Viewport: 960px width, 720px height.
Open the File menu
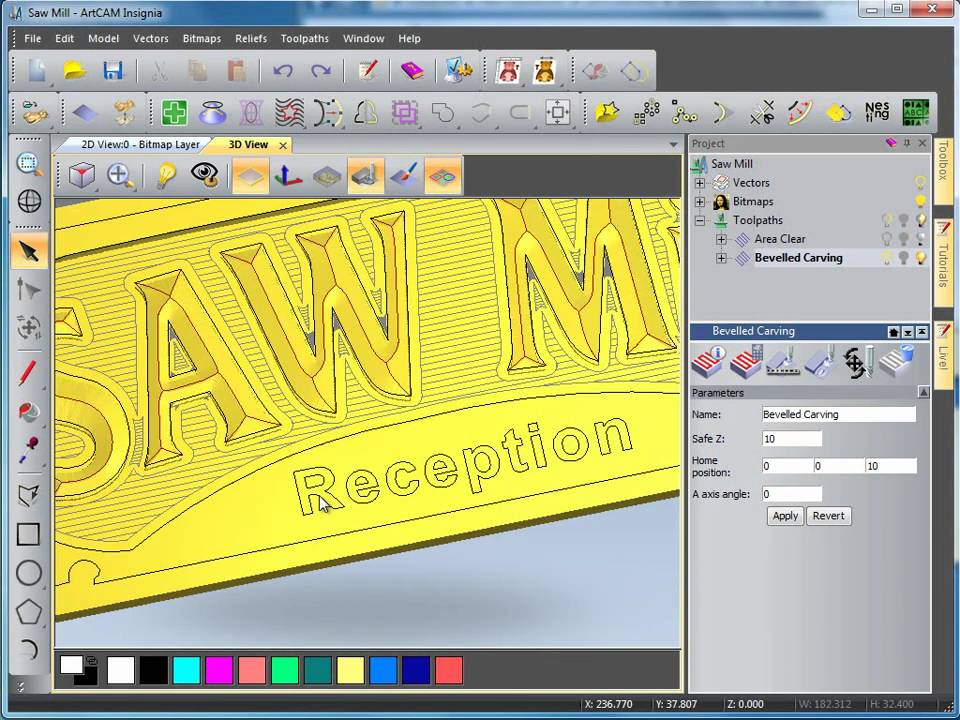click(x=32, y=38)
